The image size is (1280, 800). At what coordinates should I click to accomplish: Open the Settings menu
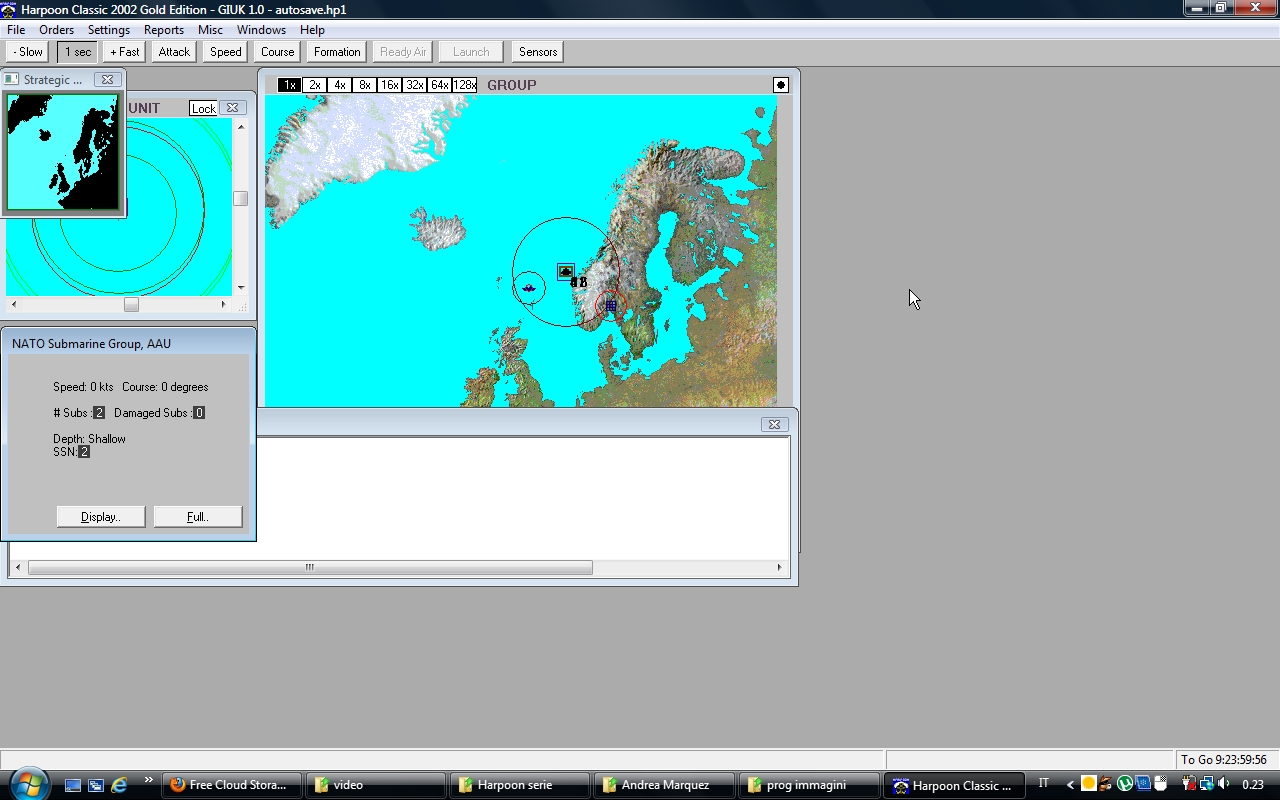(x=109, y=30)
